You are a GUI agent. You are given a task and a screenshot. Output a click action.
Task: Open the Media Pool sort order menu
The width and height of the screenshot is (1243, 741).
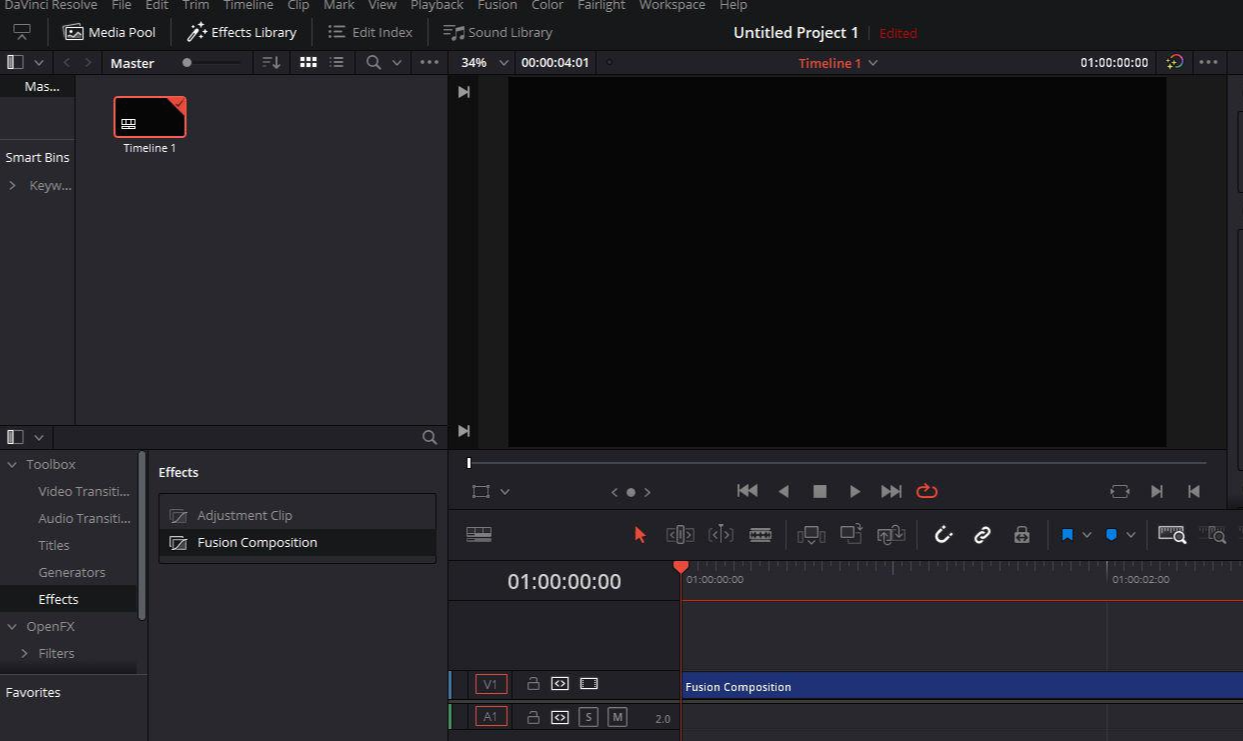pyautogui.click(x=271, y=62)
